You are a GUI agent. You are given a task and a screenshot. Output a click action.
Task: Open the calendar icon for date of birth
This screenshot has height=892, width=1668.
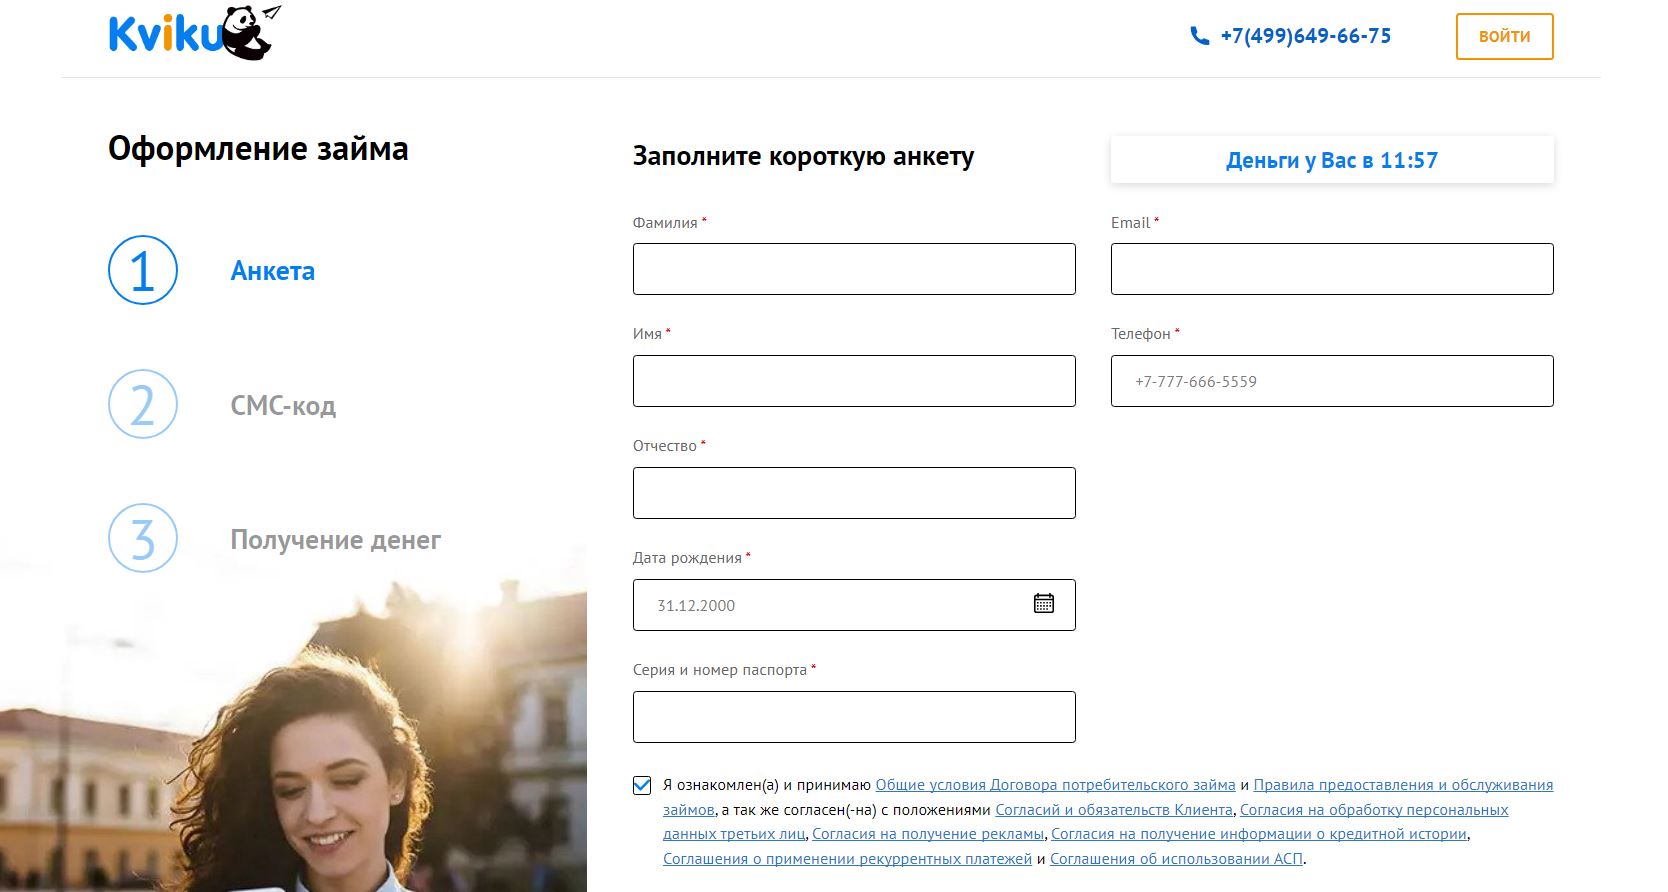1043,604
